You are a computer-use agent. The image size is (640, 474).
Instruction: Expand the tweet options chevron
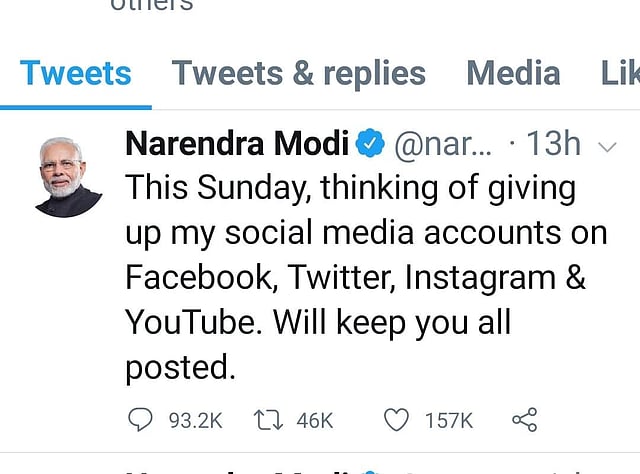pos(606,146)
